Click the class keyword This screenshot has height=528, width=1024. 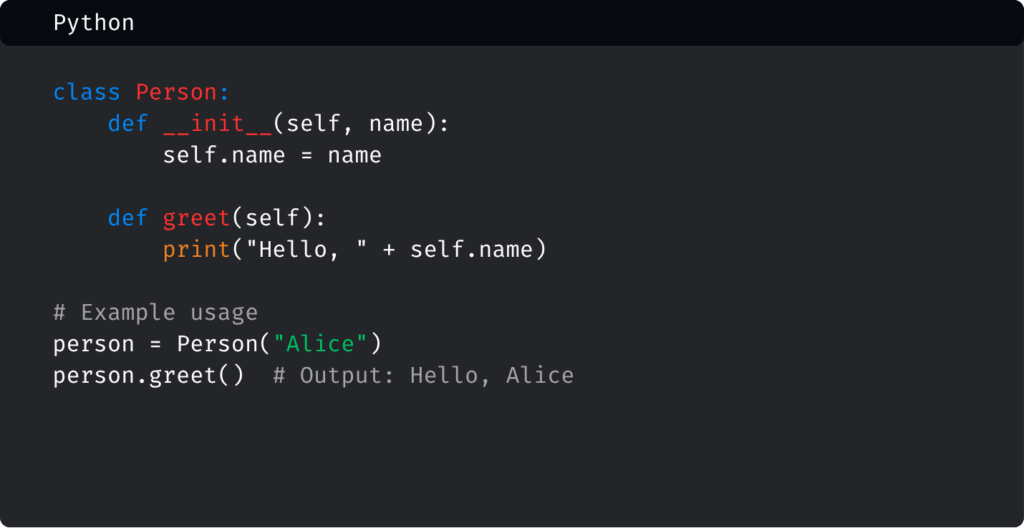click(87, 93)
